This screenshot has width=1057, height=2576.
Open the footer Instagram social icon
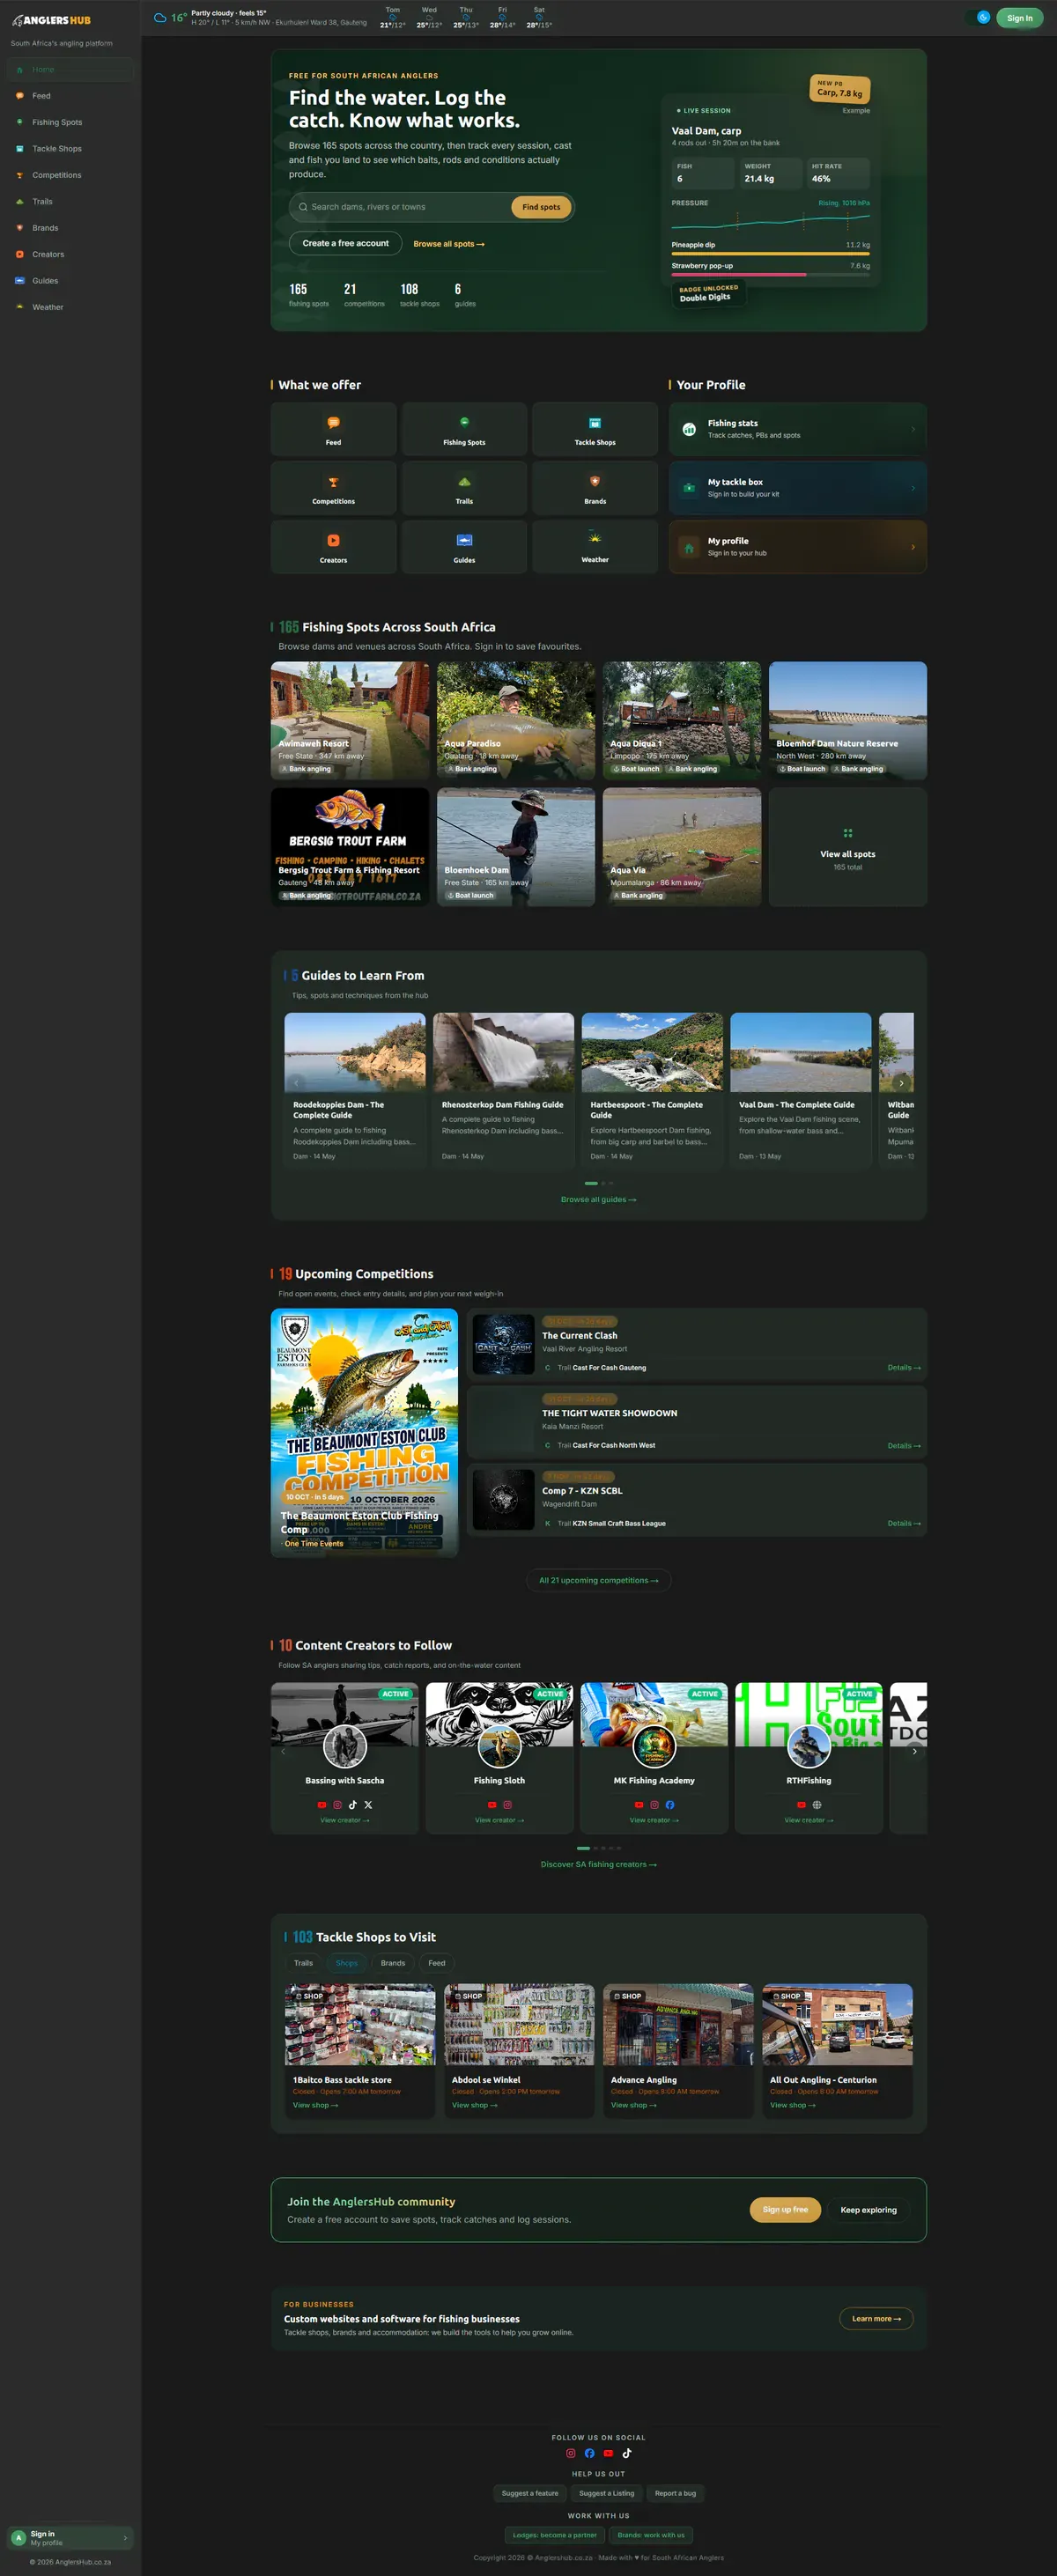tap(571, 2453)
